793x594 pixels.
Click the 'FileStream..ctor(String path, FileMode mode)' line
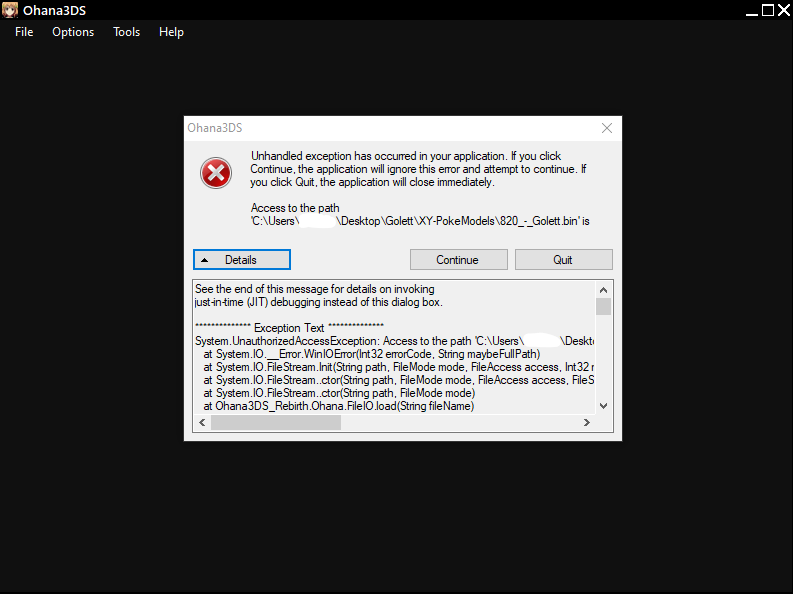pyautogui.click(x=339, y=393)
